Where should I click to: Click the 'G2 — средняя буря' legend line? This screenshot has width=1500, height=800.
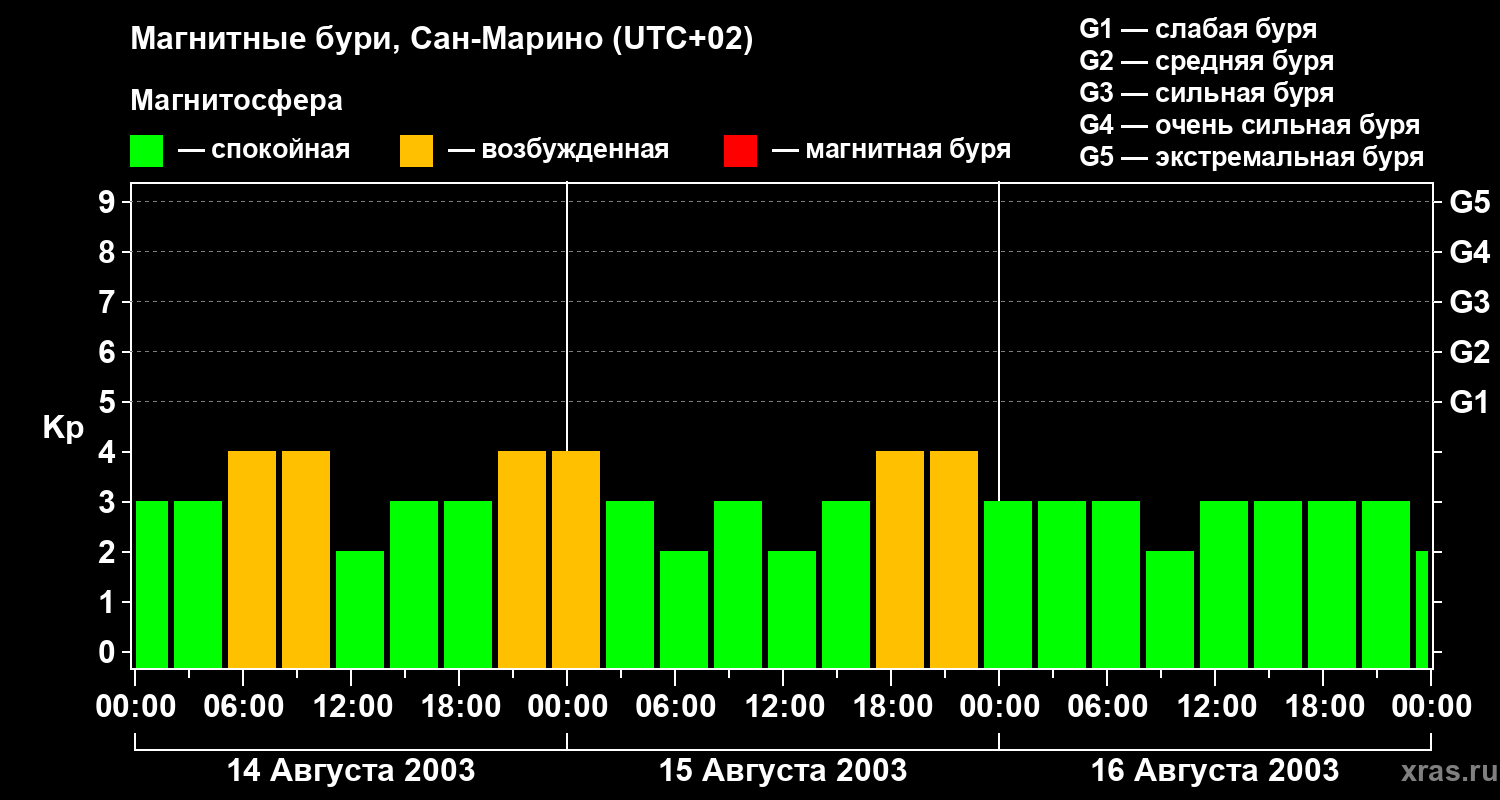tap(1207, 60)
